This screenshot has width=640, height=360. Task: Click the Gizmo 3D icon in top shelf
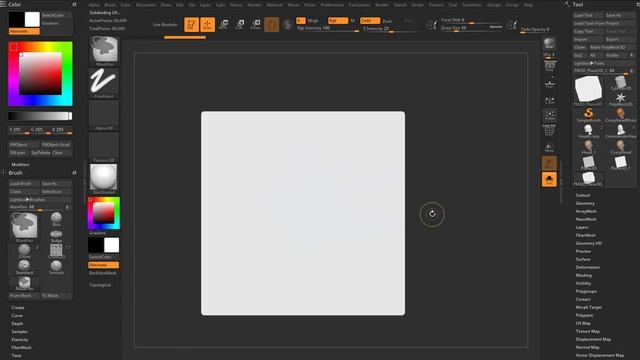271,24
